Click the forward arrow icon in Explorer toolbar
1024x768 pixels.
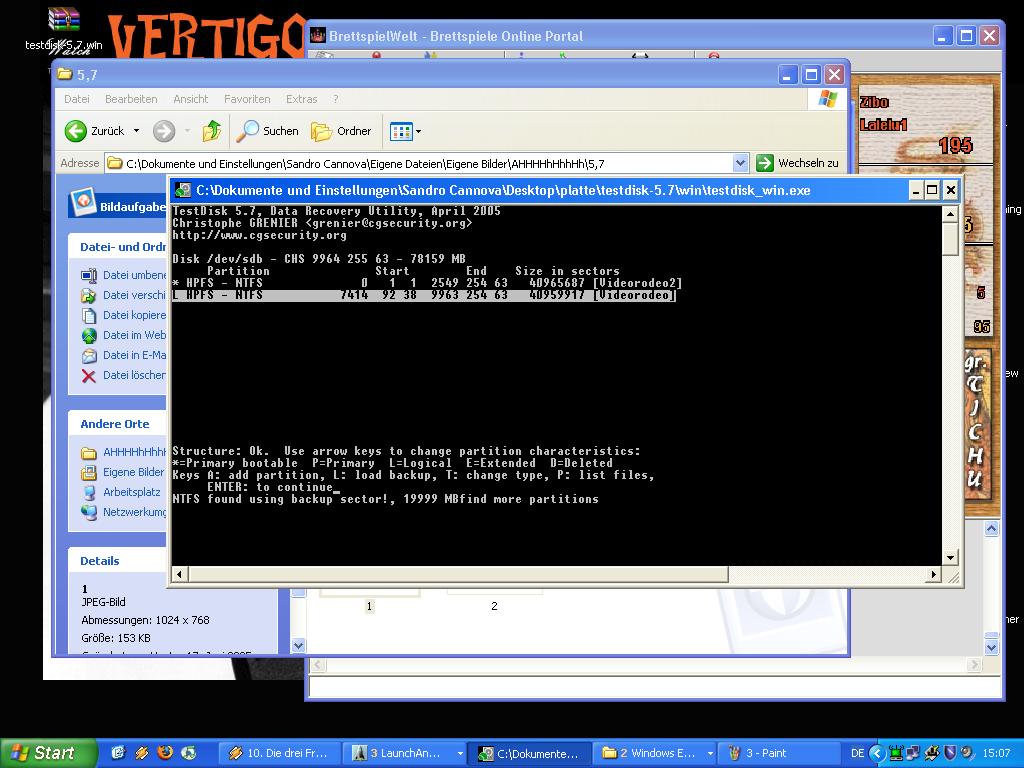164,131
